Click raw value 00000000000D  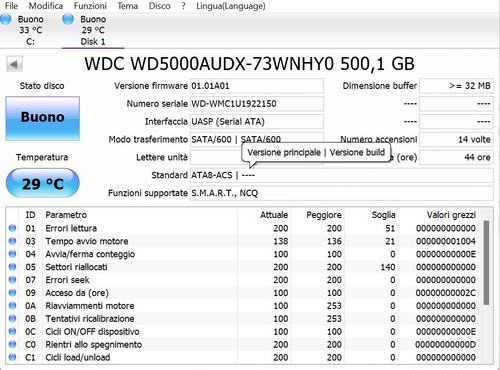[x=446, y=345]
